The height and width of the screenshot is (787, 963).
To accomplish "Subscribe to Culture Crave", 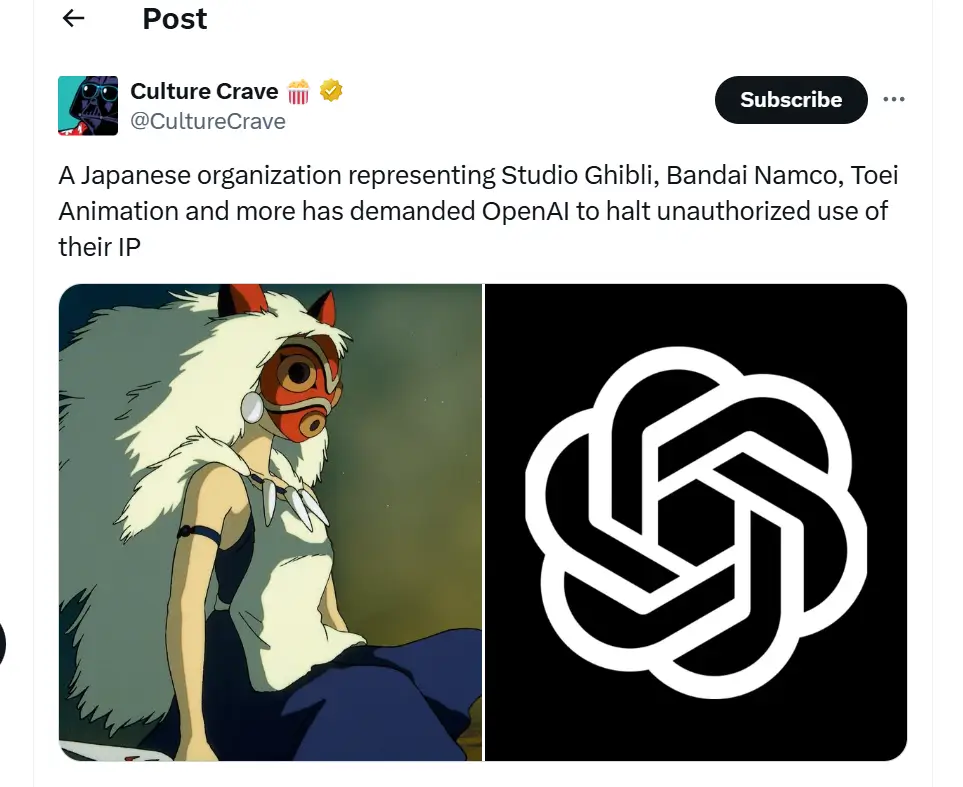I will pos(791,100).
